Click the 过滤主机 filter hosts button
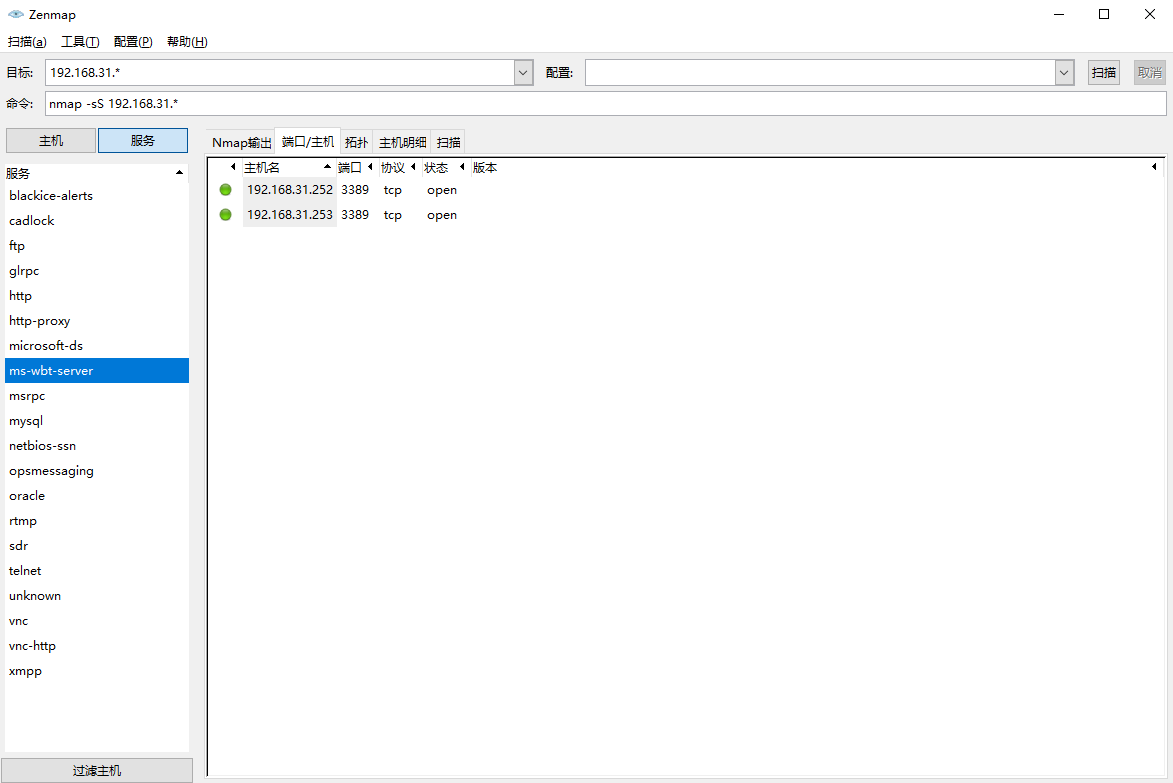This screenshot has width=1173, height=783. click(97, 770)
